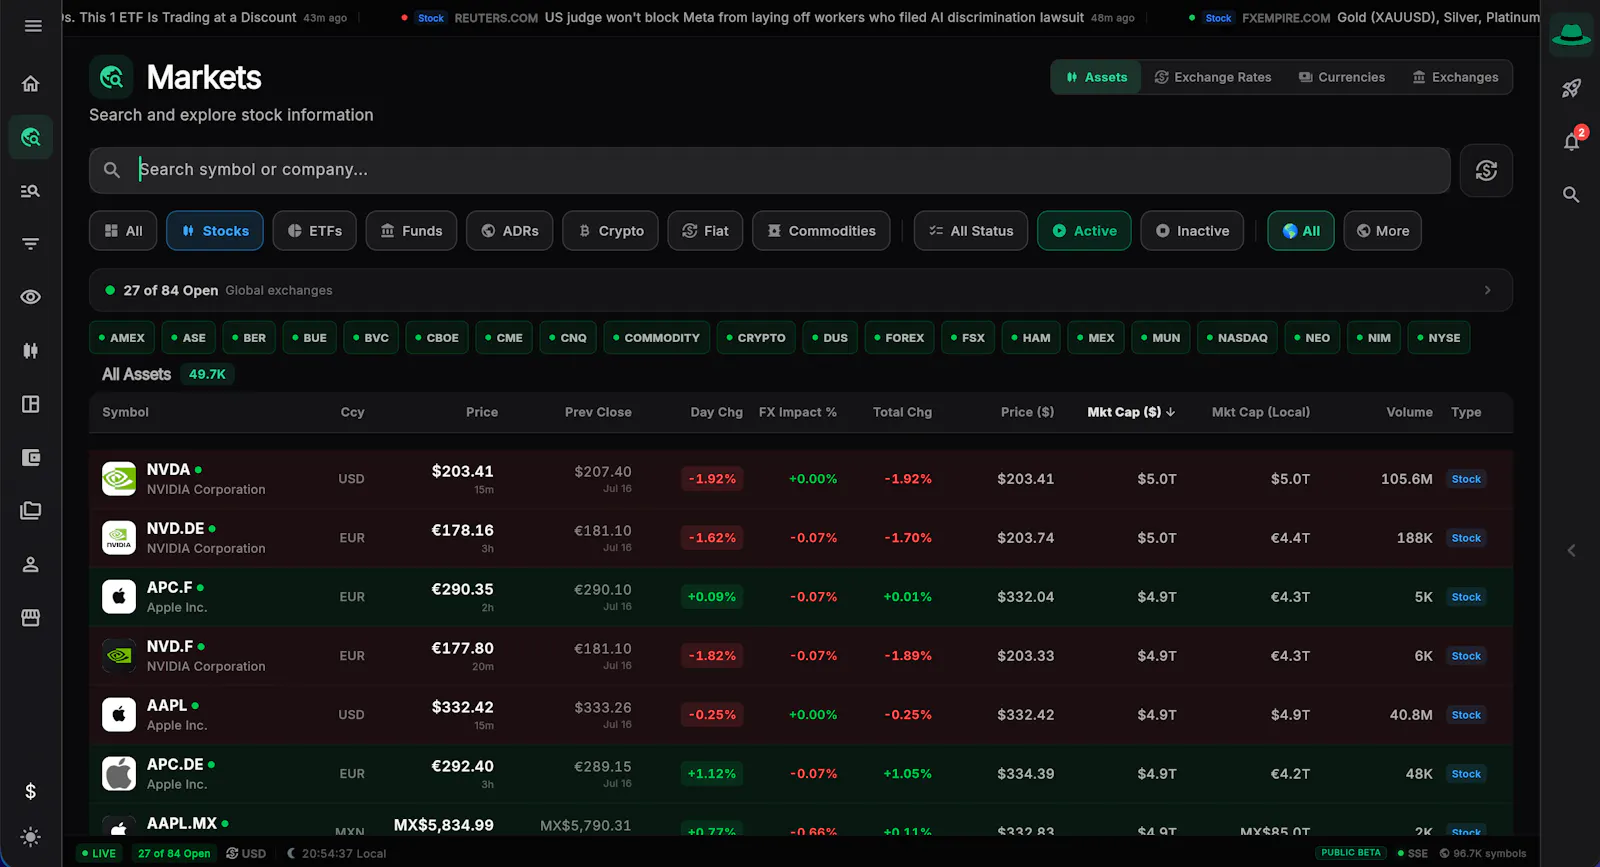The image size is (1600, 867).
Task: Open the user profile sidebar icon
Action: tap(31, 565)
